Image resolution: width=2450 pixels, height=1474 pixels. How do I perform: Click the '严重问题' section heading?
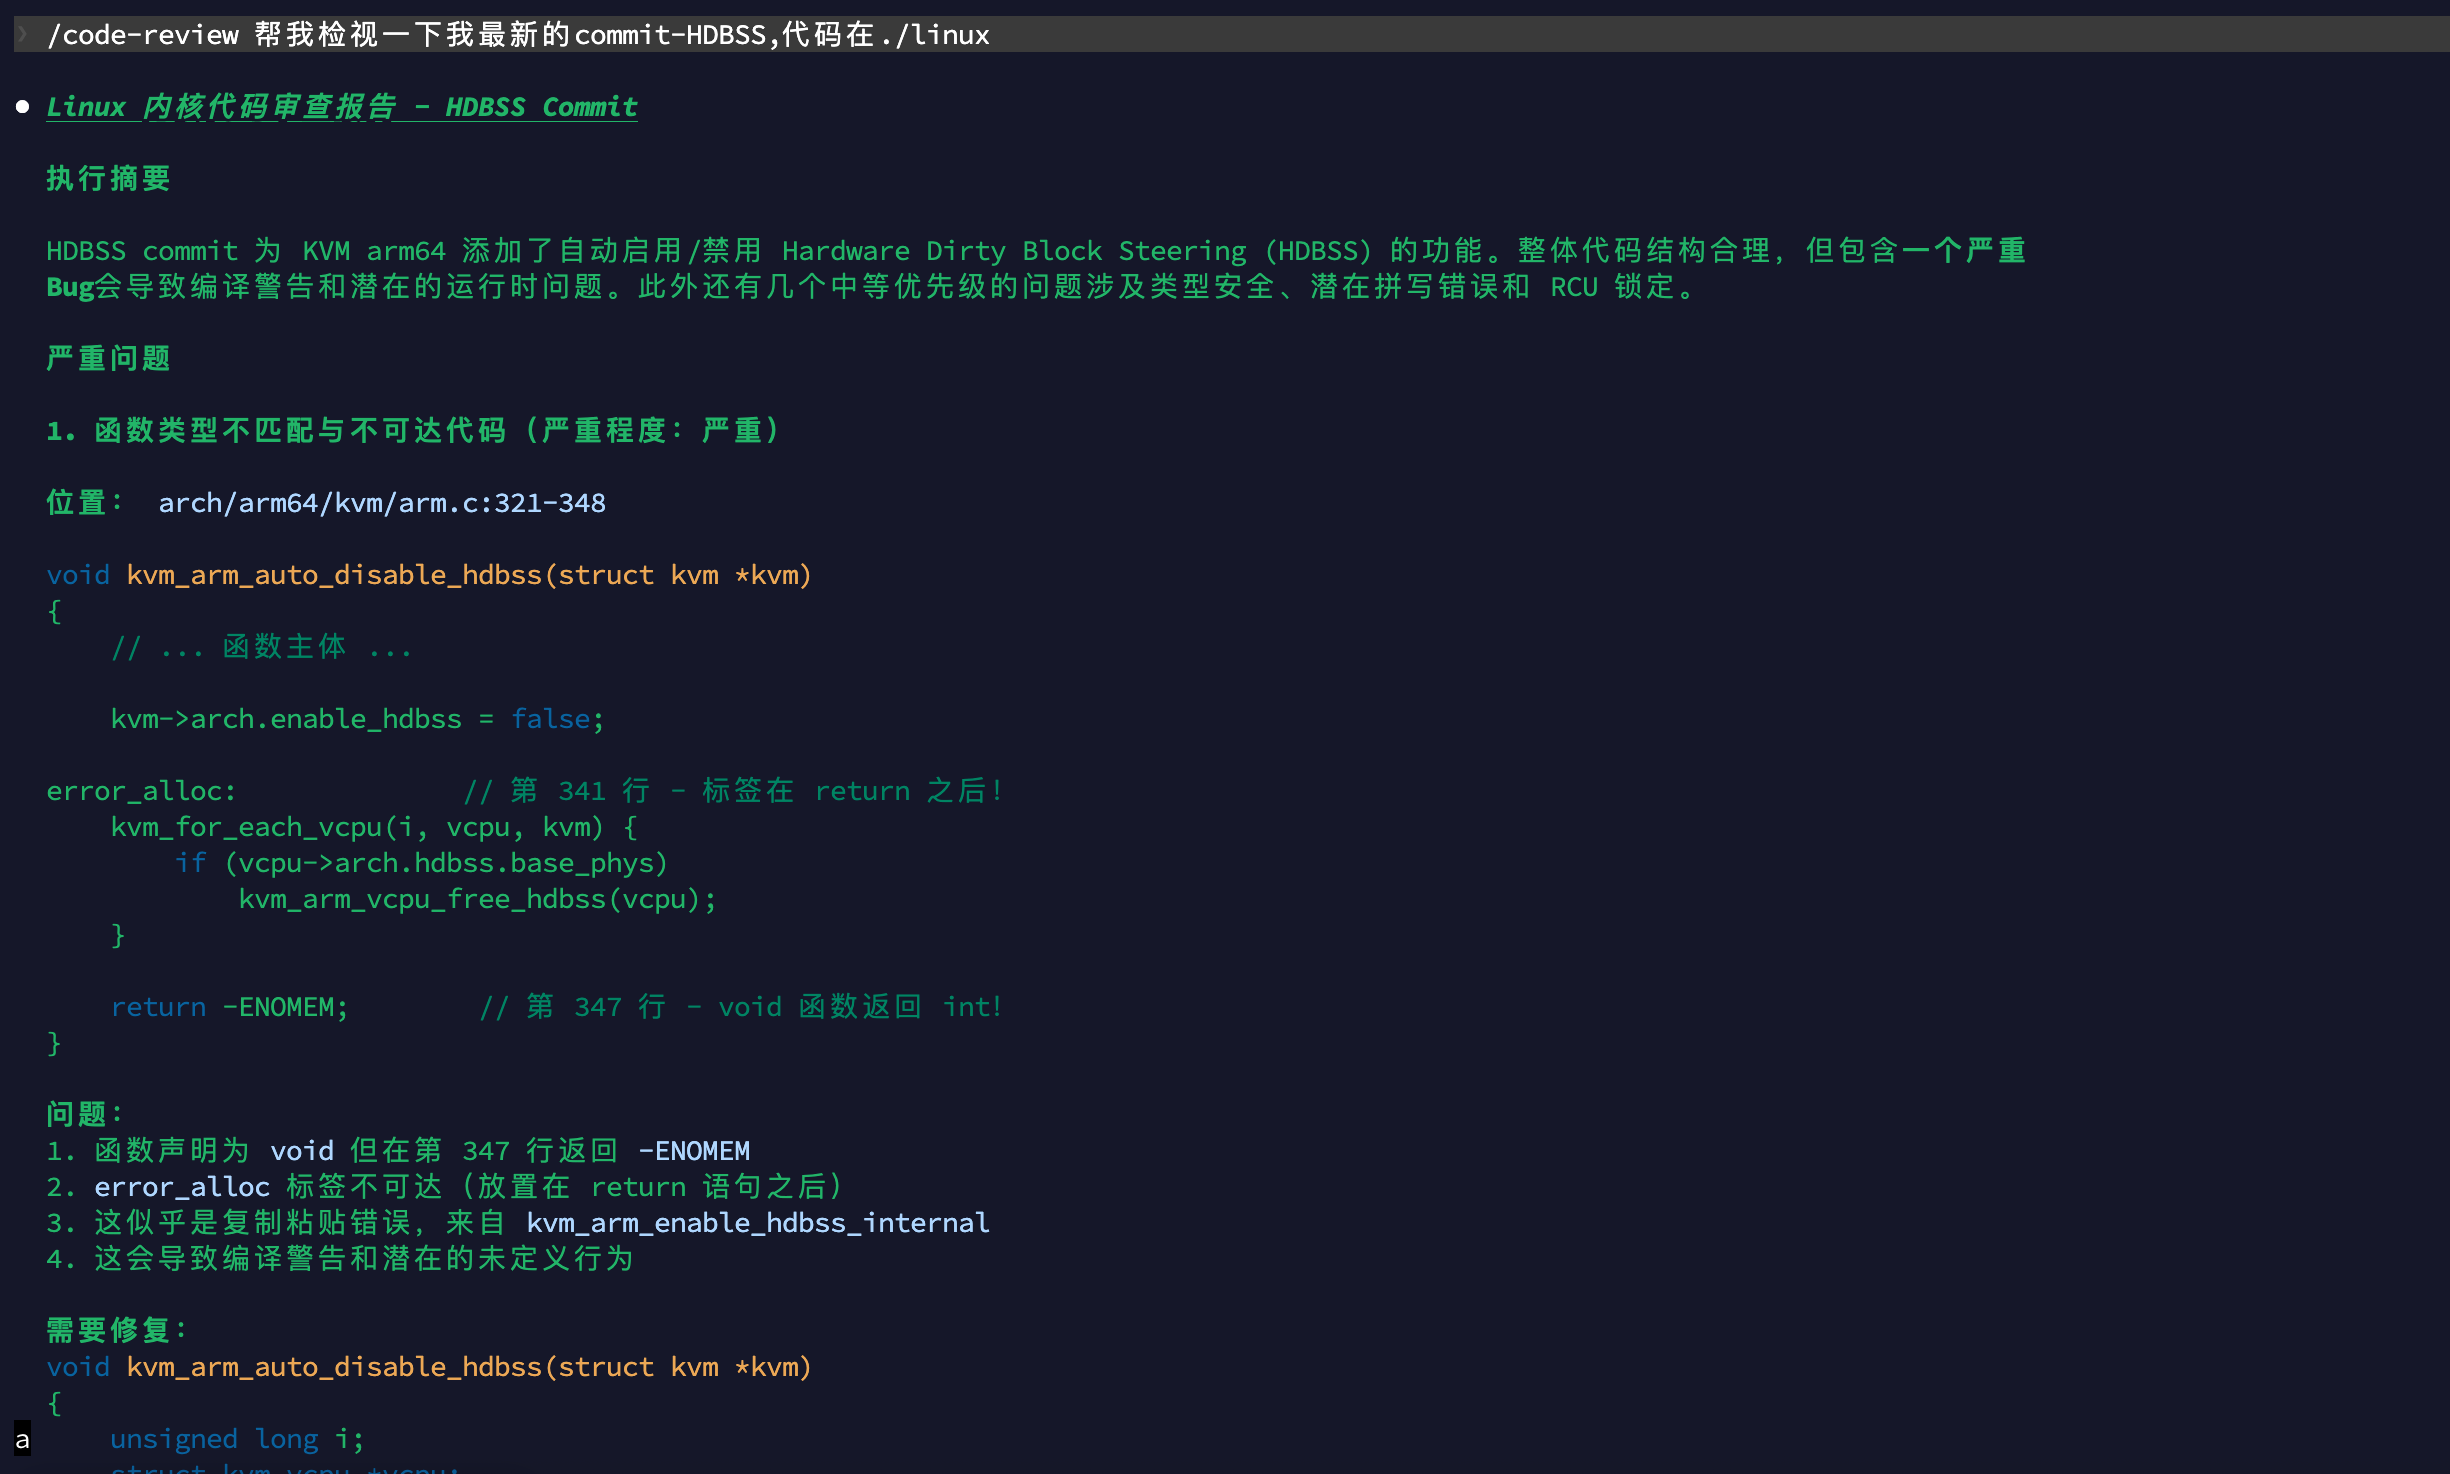(108, 358)
